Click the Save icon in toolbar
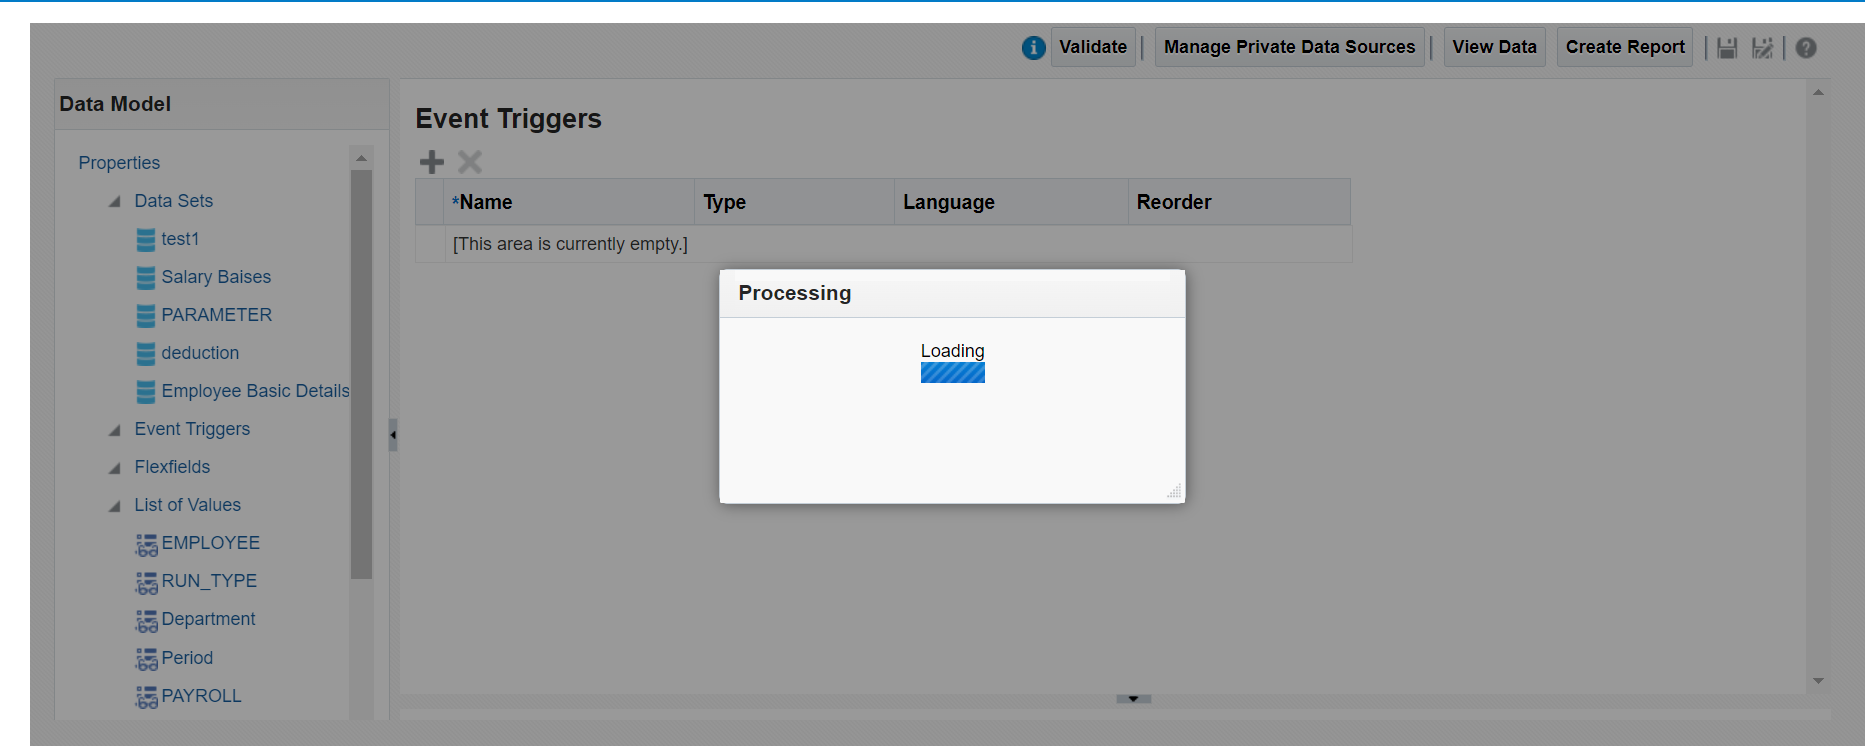1865x746 pixels. click(1727, 48)
